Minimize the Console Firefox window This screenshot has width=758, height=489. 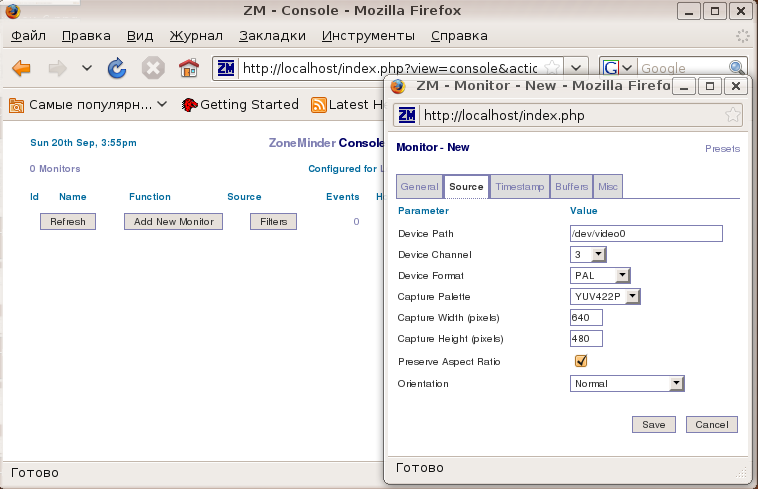689,11
